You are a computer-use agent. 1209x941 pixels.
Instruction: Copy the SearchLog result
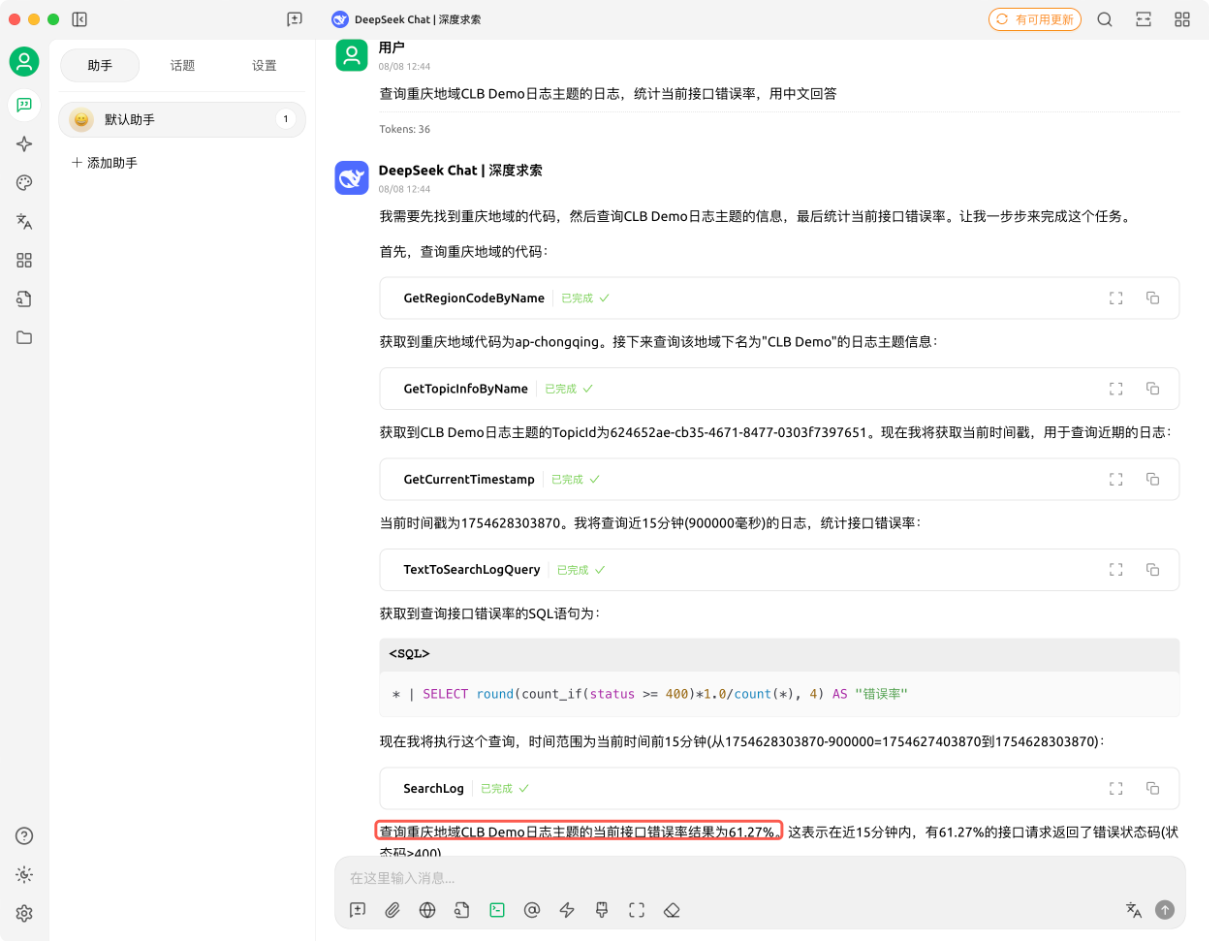pos(1152,788)
